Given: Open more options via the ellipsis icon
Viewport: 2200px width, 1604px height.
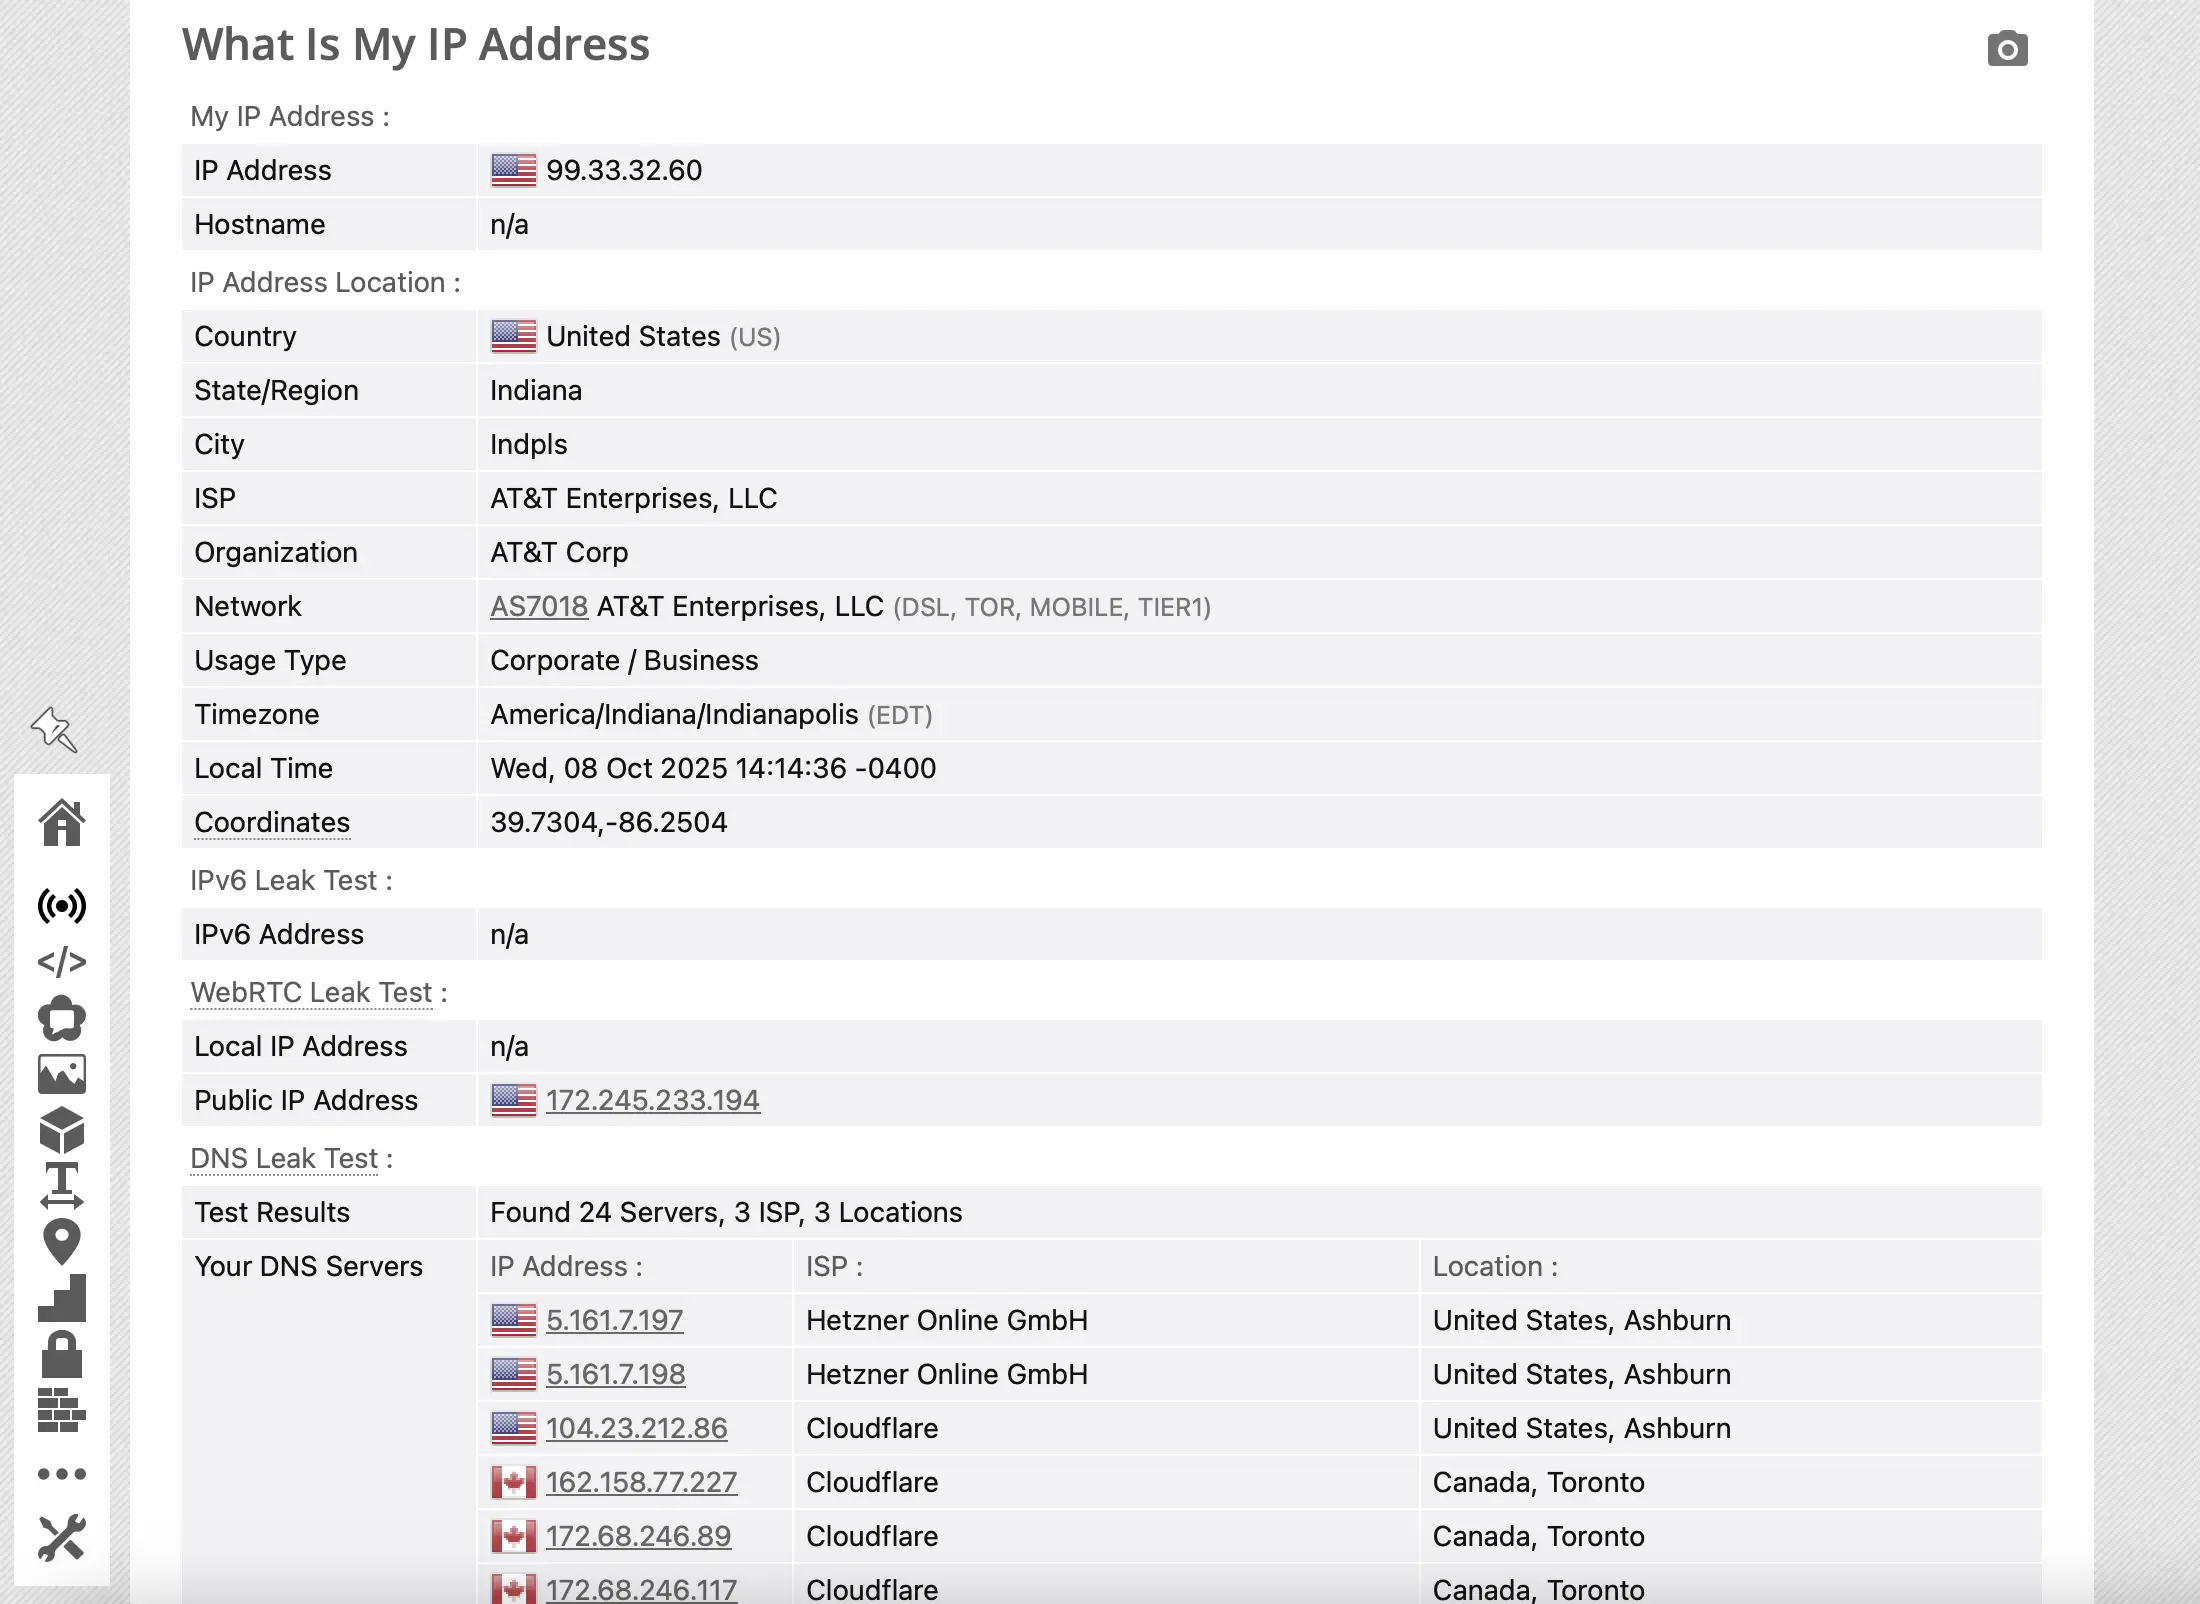Looking at the screenshot, I should (x=62, y=1473).
